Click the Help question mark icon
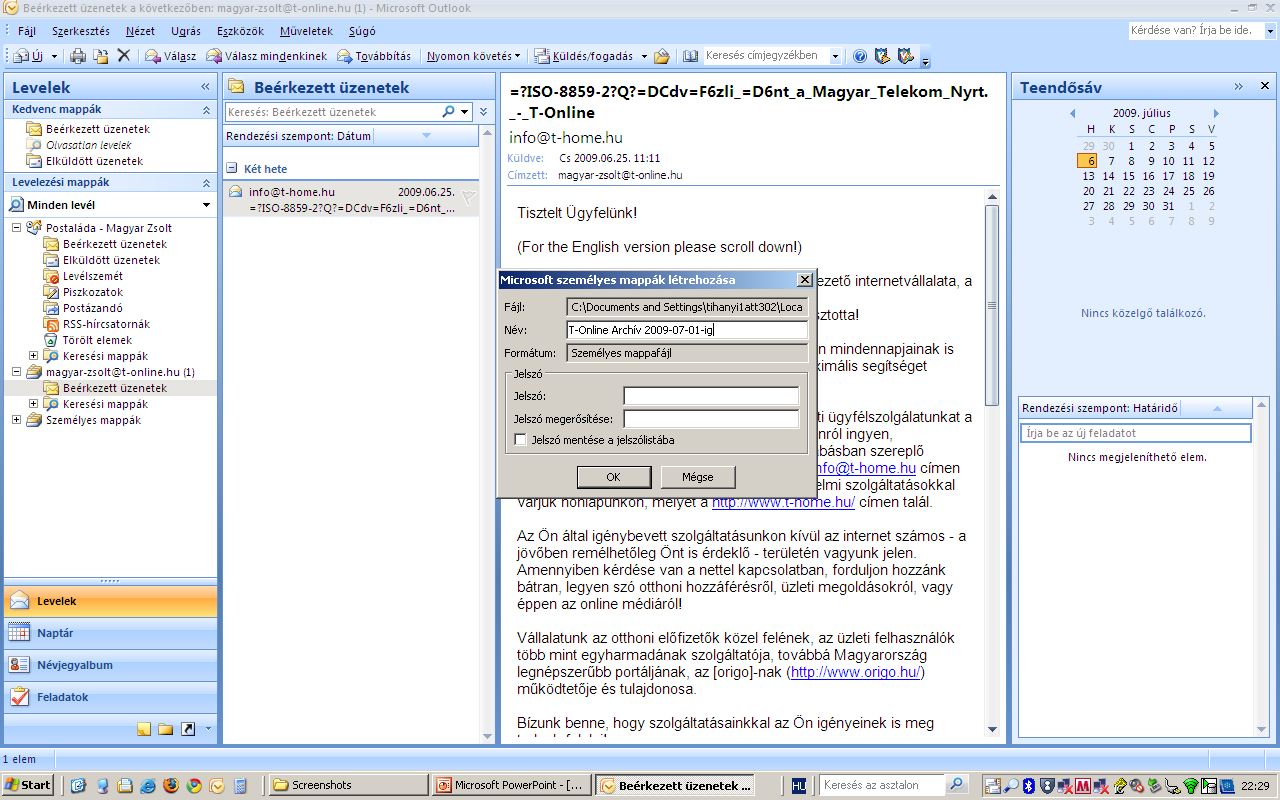This screenshot has width=1280, height=800. [x=860, y=56]
